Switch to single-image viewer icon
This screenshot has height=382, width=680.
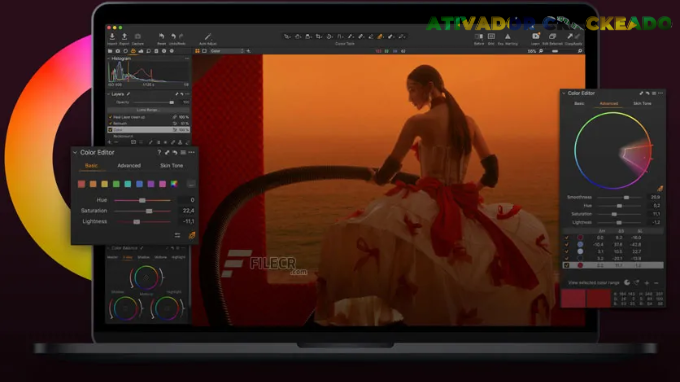tap(204, 51)
